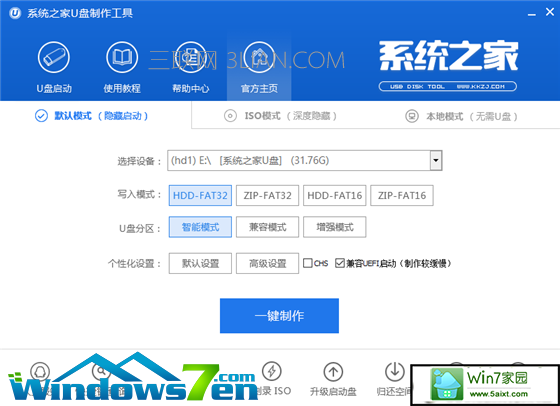Open the U盘启动 section

click(54, 67)
